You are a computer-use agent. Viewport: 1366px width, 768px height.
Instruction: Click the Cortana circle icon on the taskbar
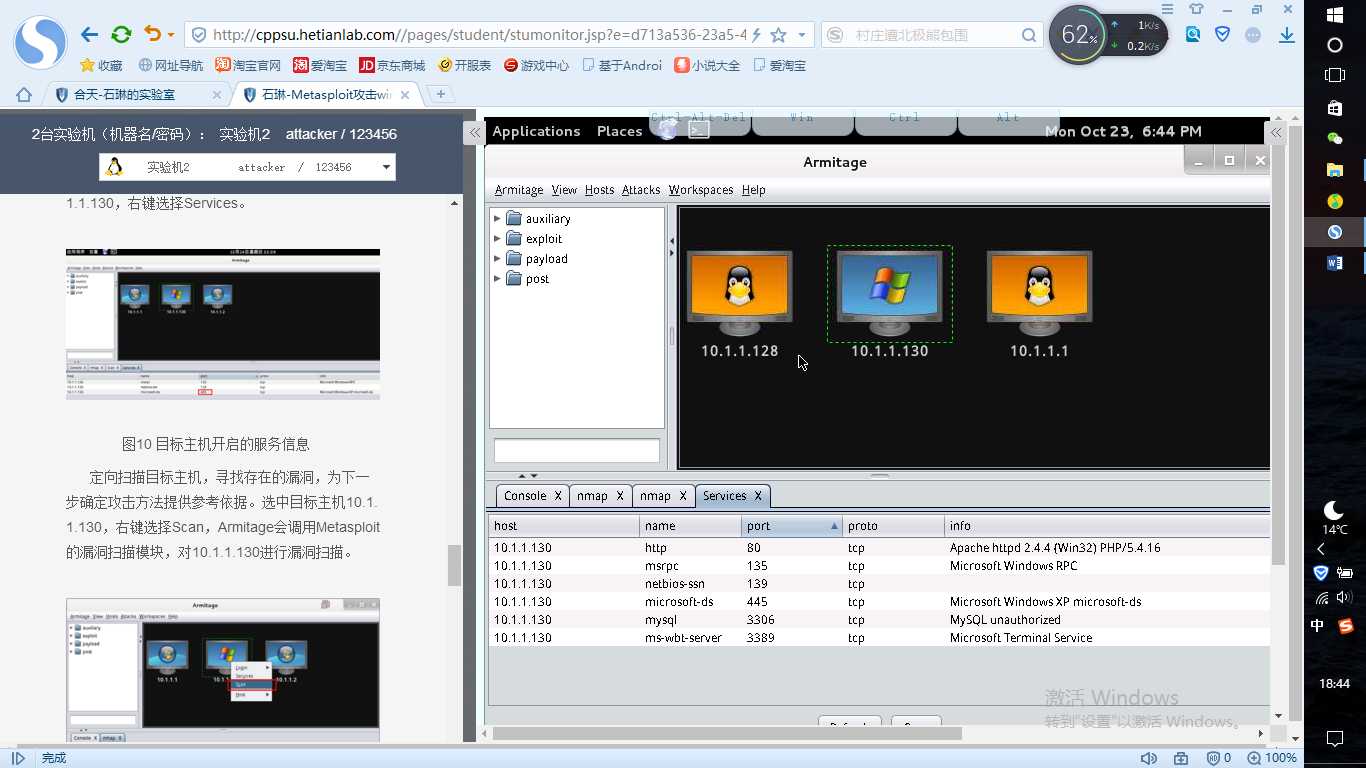point(1334,45)
